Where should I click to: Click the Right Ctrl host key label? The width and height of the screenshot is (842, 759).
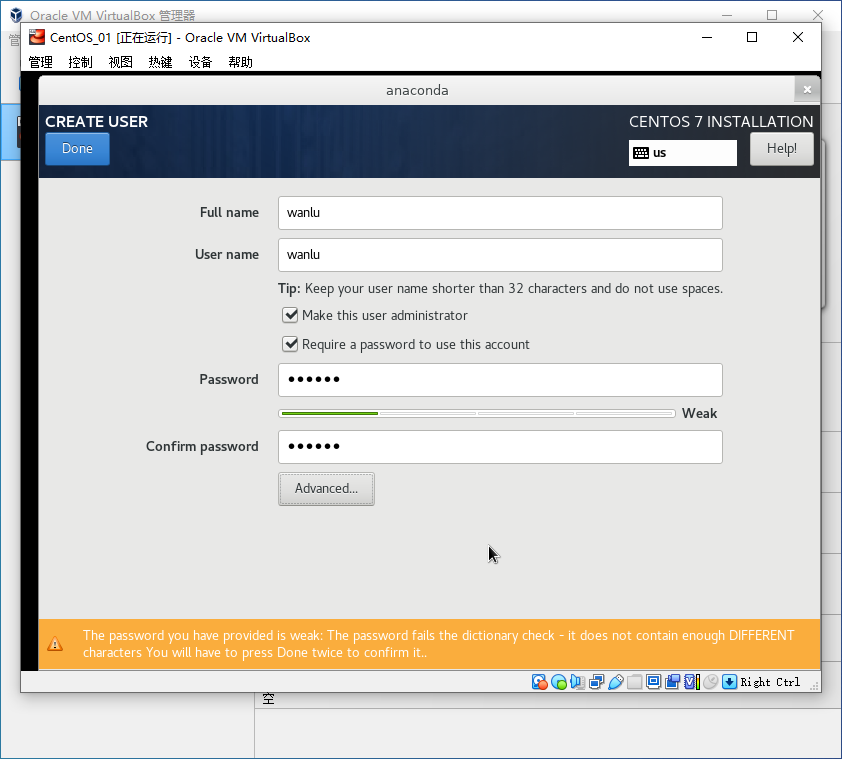pyautogui.click(x=770, y=682)
